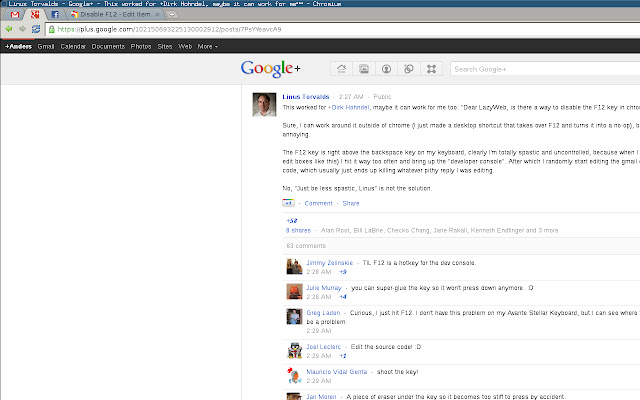Click the Search Google+ field
This screenshot has height=400, width=640.
[x=545, y=69]
